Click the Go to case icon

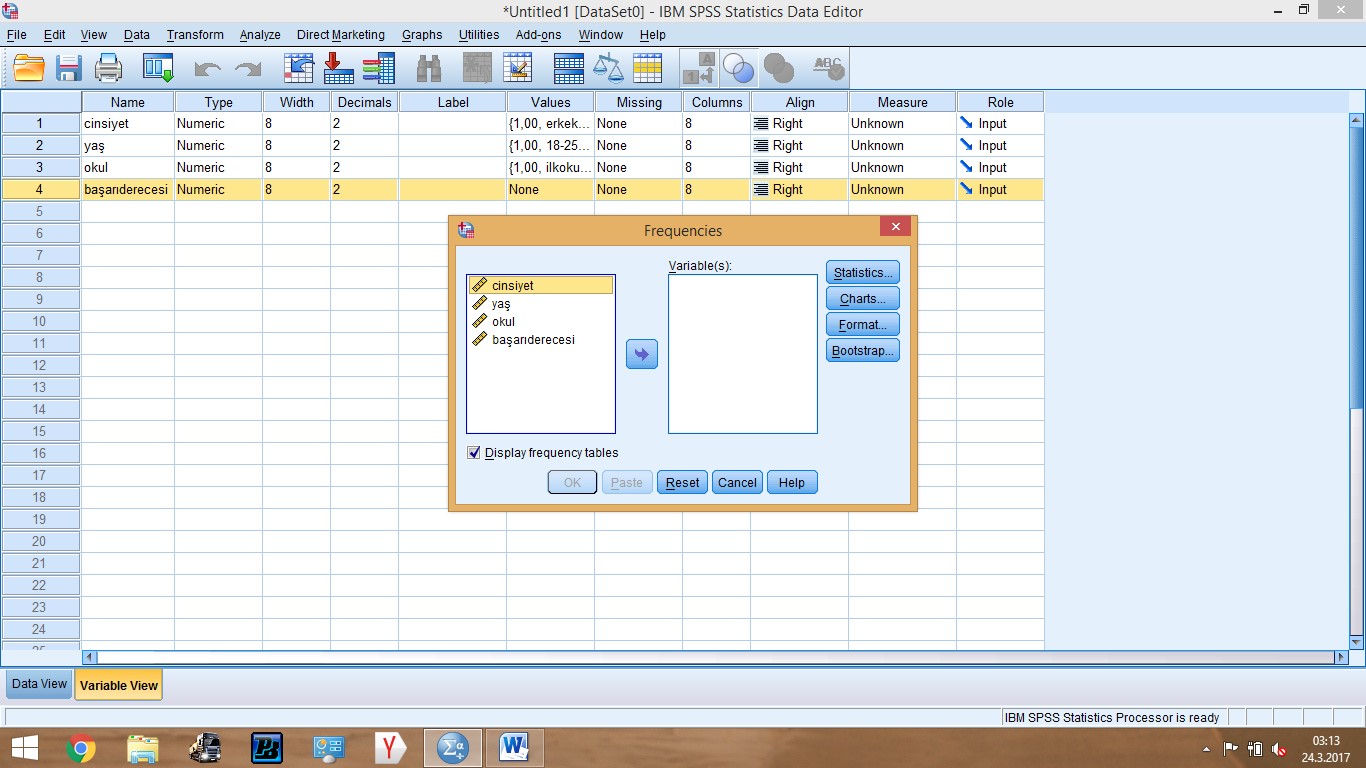(x=299, y=68)
